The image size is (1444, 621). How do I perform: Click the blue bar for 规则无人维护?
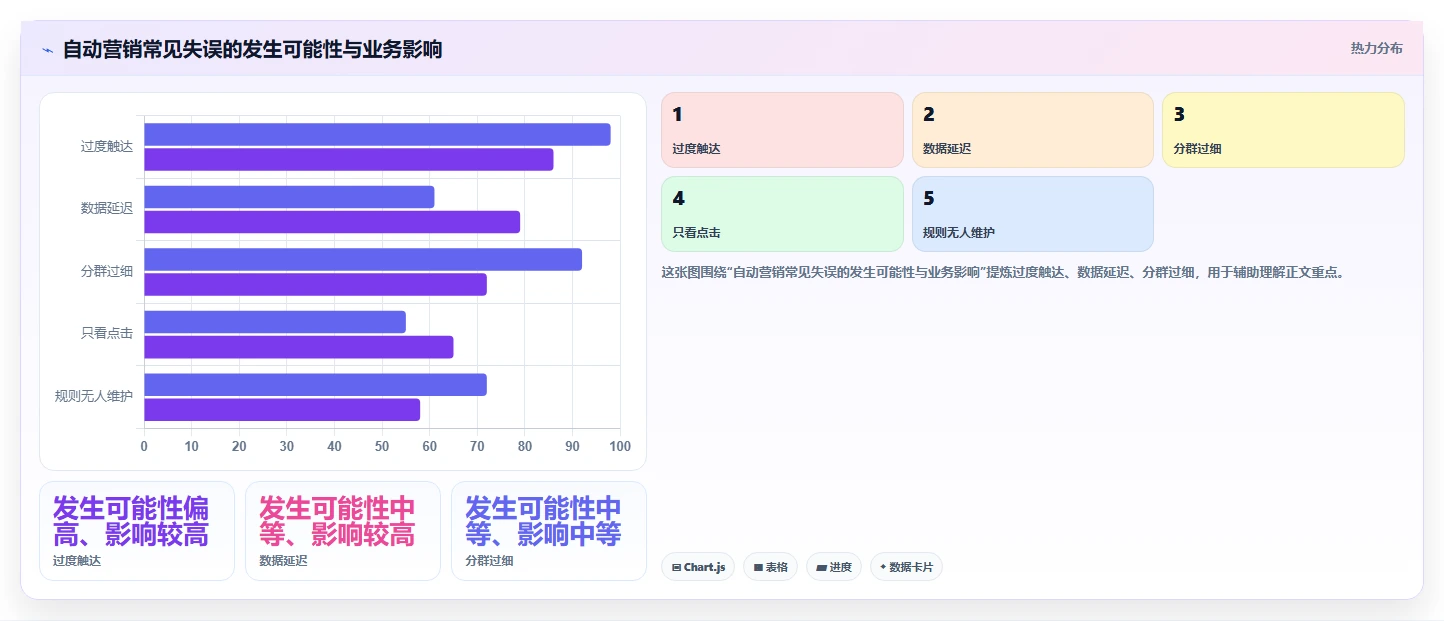coord(315,385)
